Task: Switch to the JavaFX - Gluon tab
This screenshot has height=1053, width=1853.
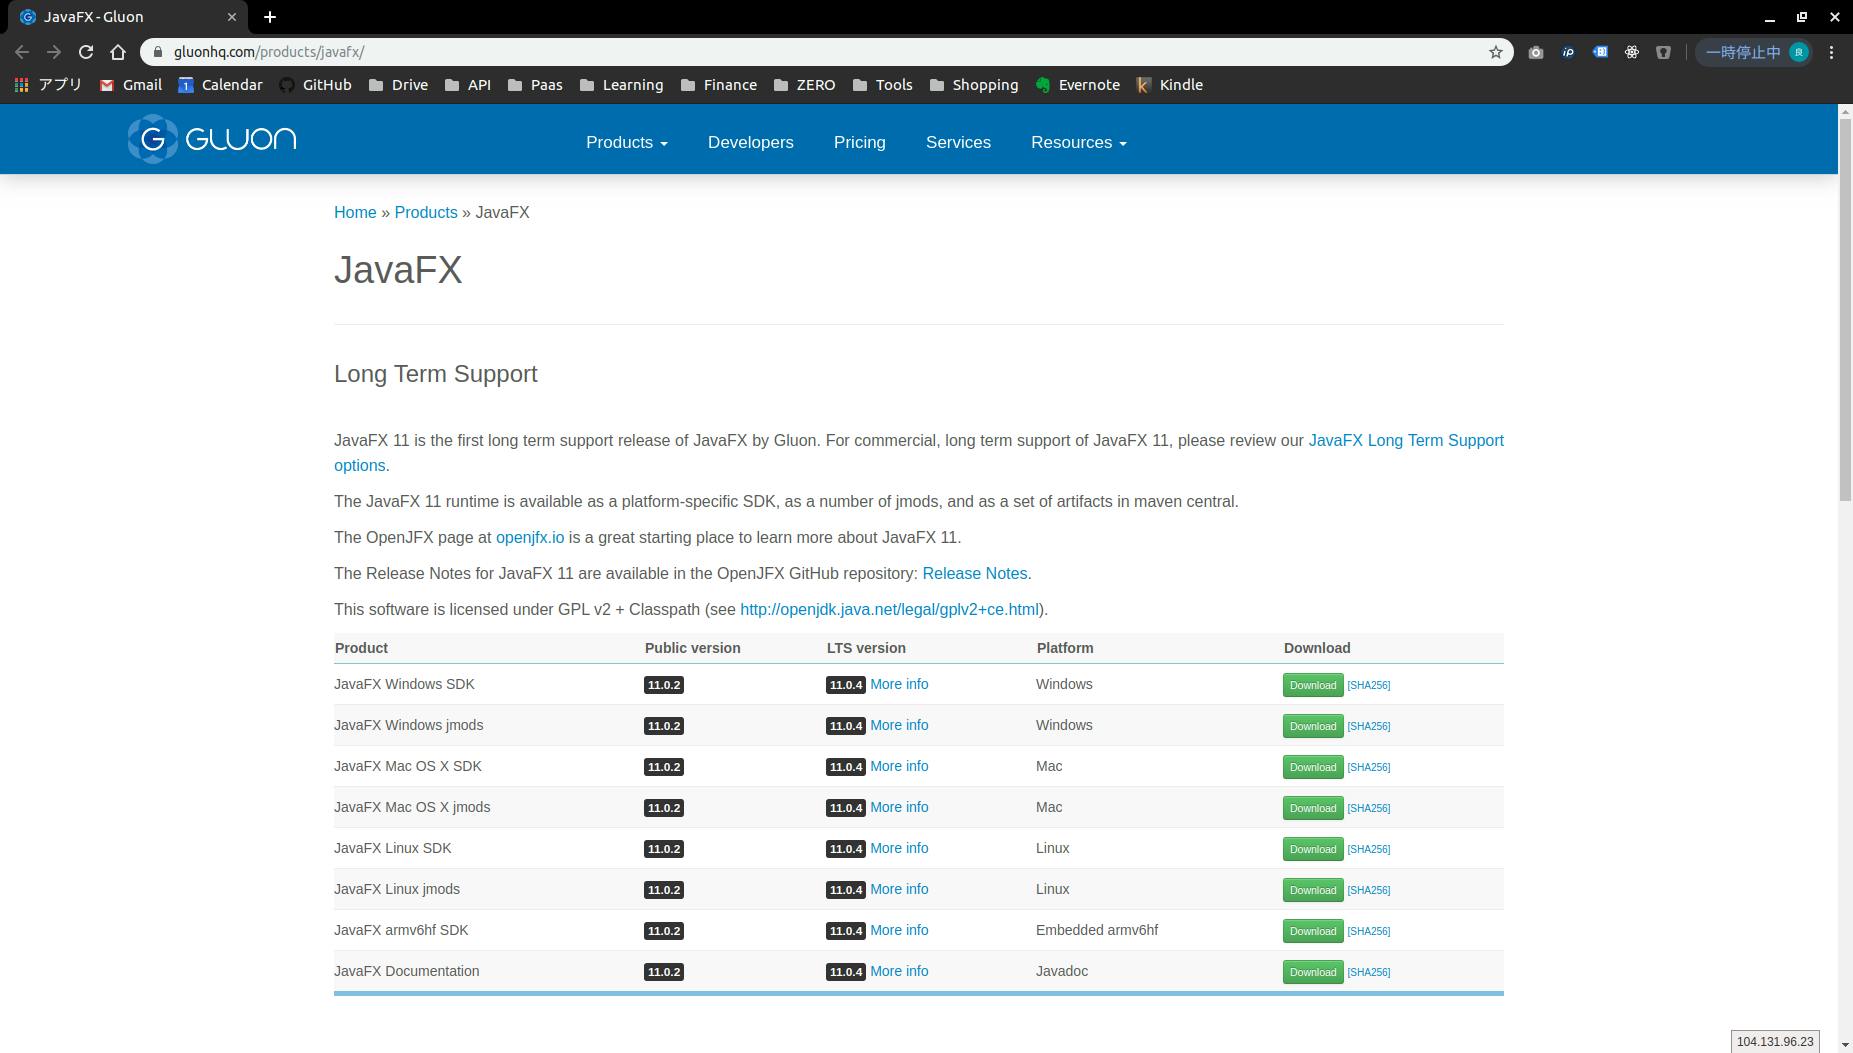Action: coord(120,16)
